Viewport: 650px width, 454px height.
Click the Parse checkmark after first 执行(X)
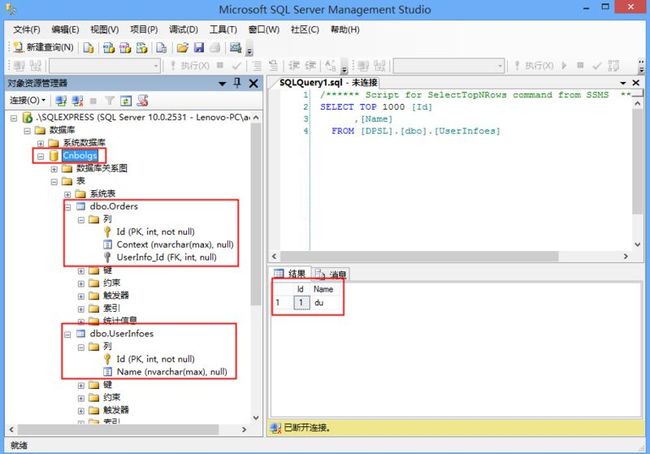237,66
